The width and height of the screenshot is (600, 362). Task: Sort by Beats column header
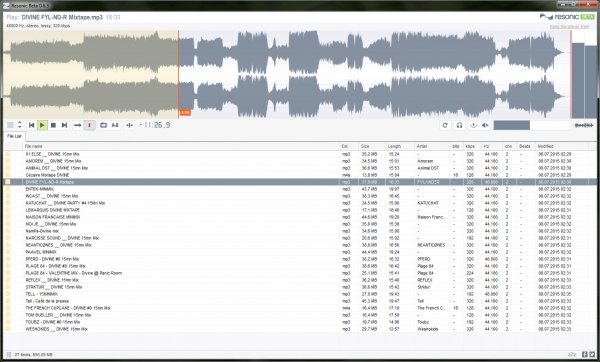point(526,146)
